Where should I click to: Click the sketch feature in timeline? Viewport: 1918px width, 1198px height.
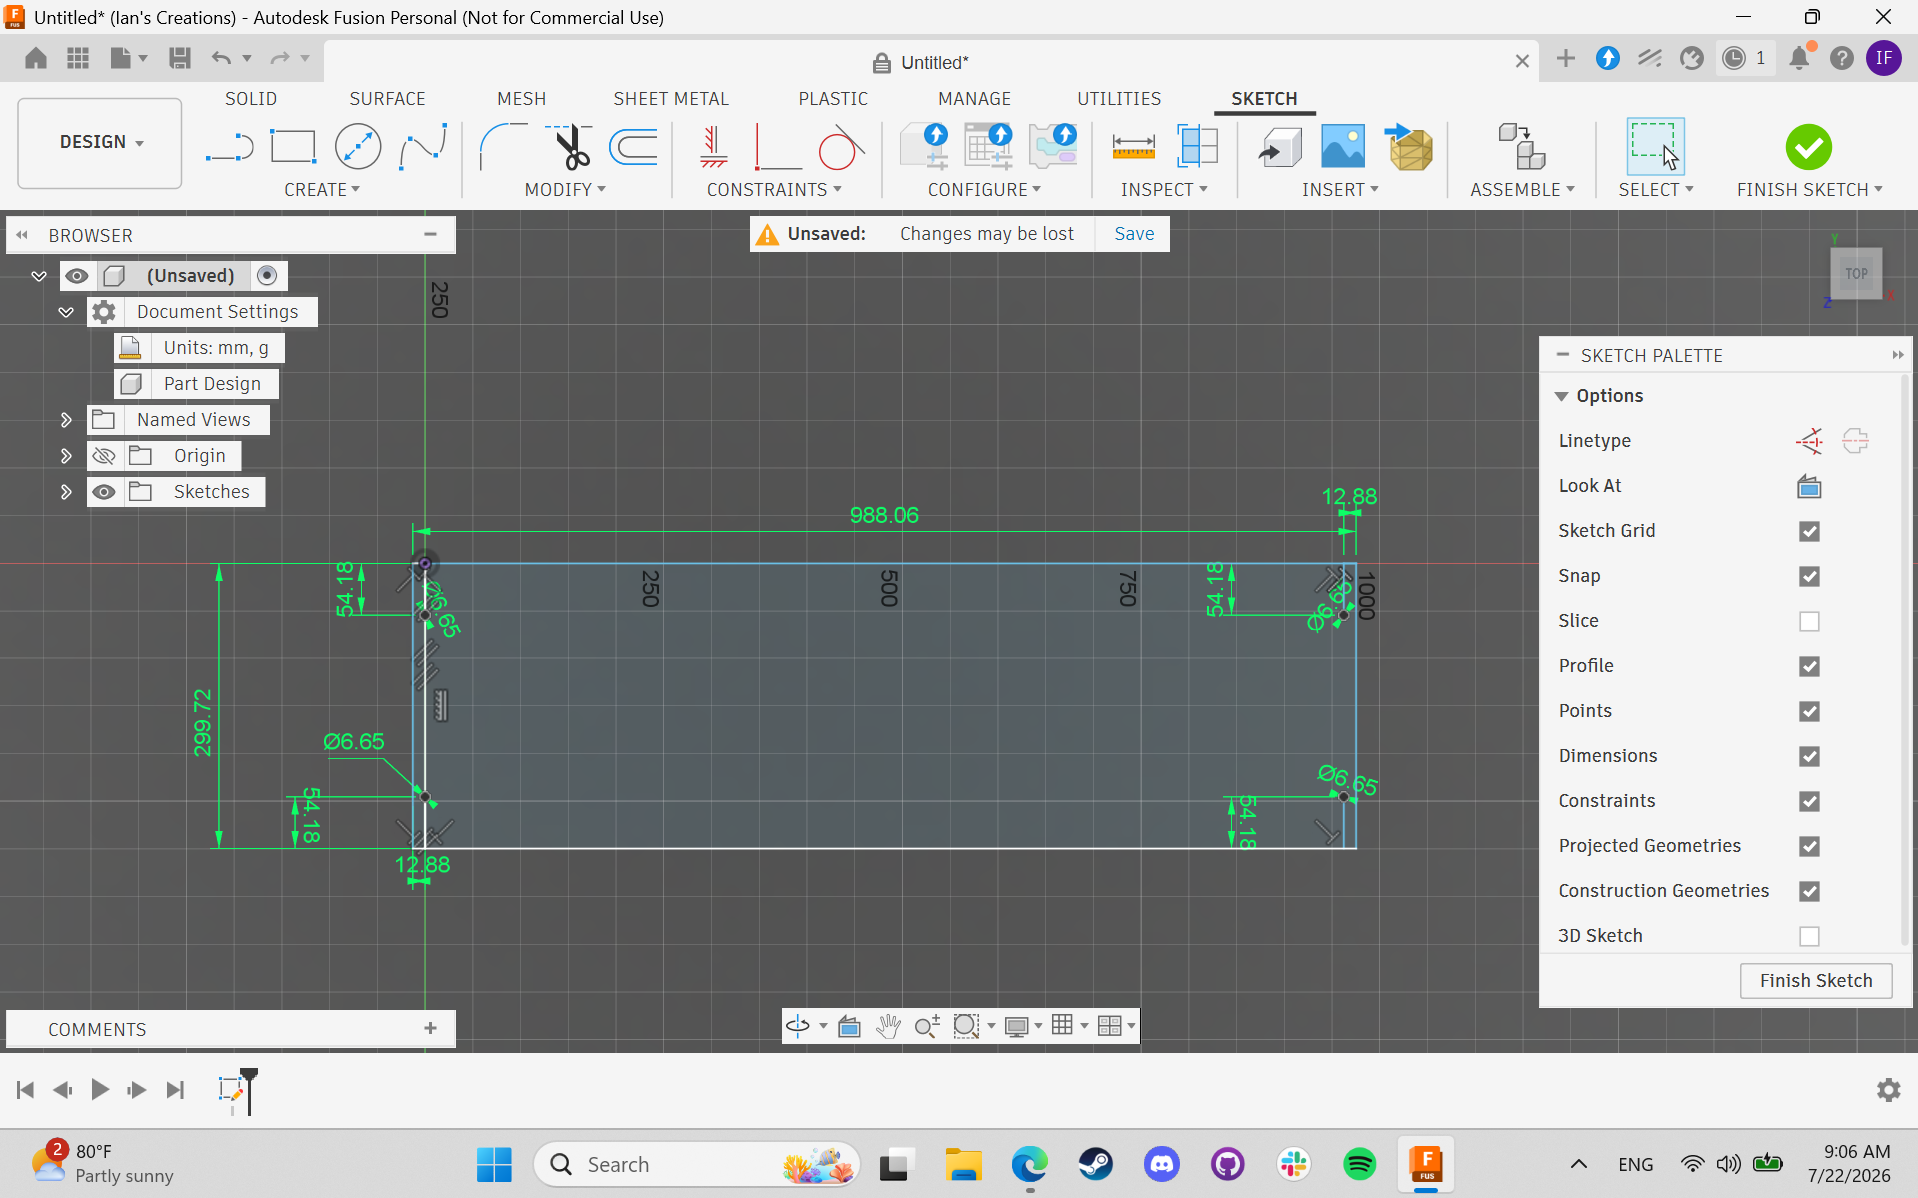click(x=231, y=1089)
